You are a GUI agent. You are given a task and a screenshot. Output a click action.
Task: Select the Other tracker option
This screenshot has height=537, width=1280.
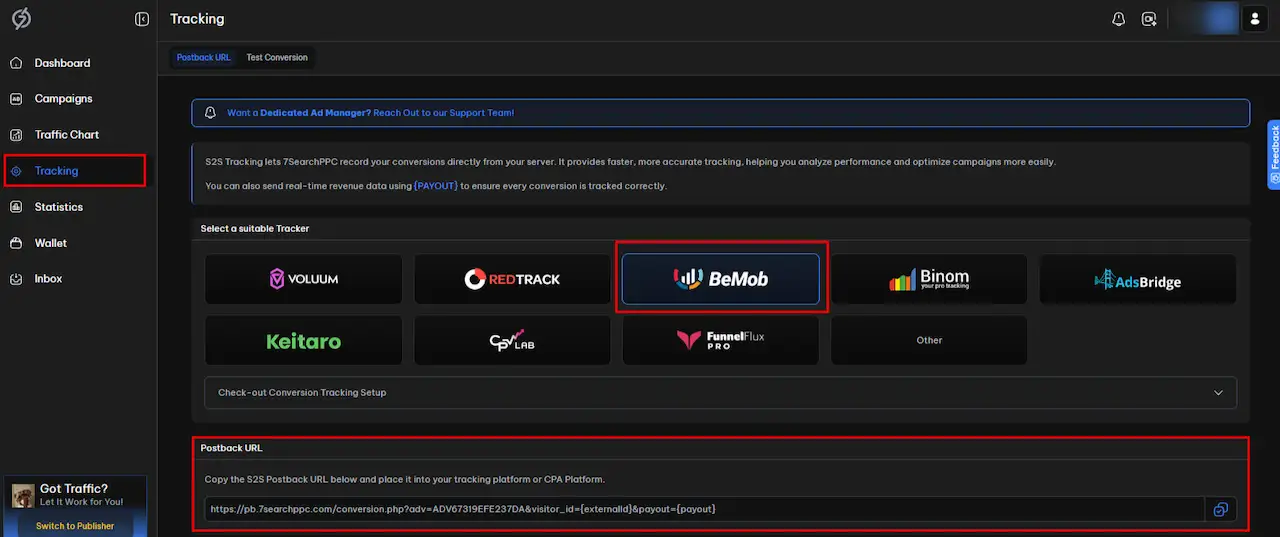point(929,341)
